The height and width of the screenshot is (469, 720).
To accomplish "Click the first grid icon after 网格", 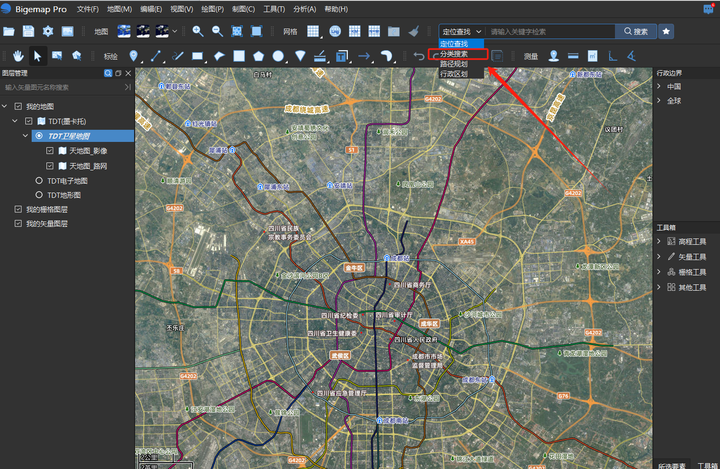I will 313,31.
